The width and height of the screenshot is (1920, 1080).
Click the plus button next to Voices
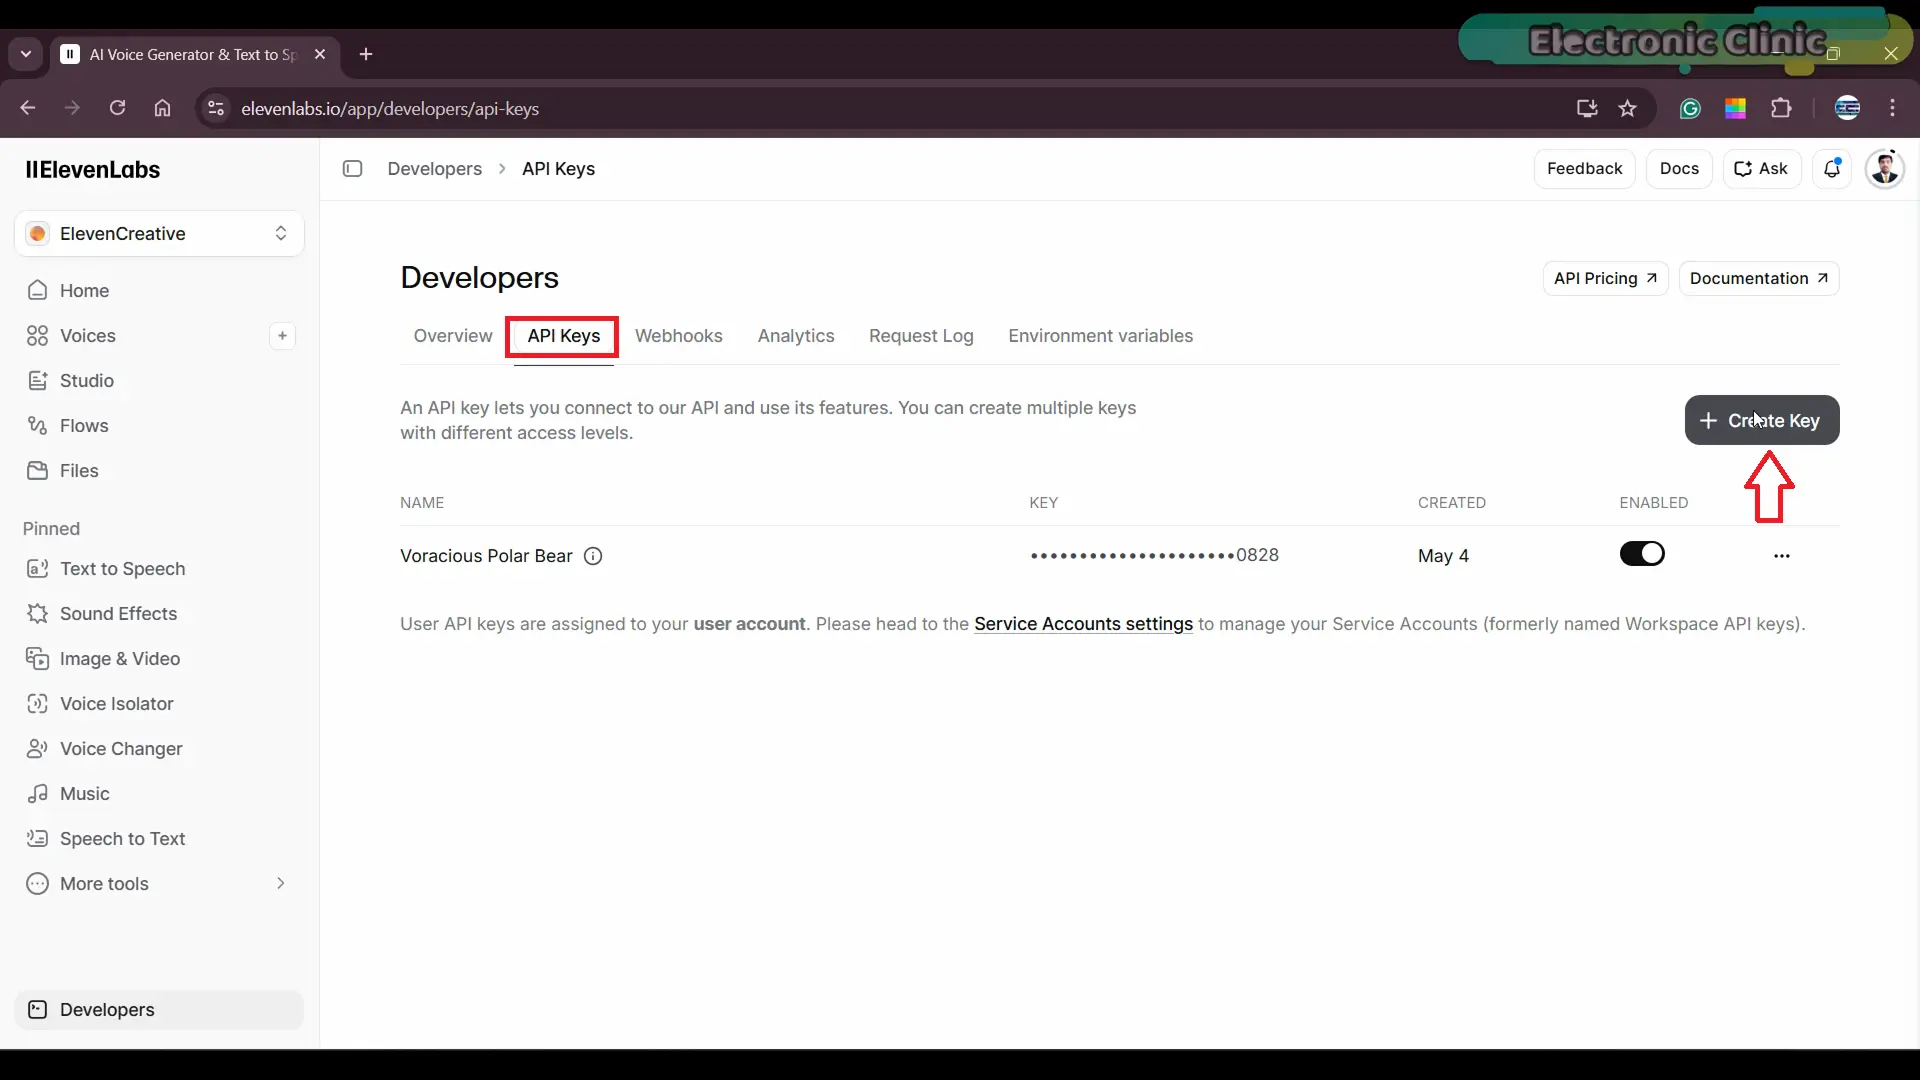282,336
